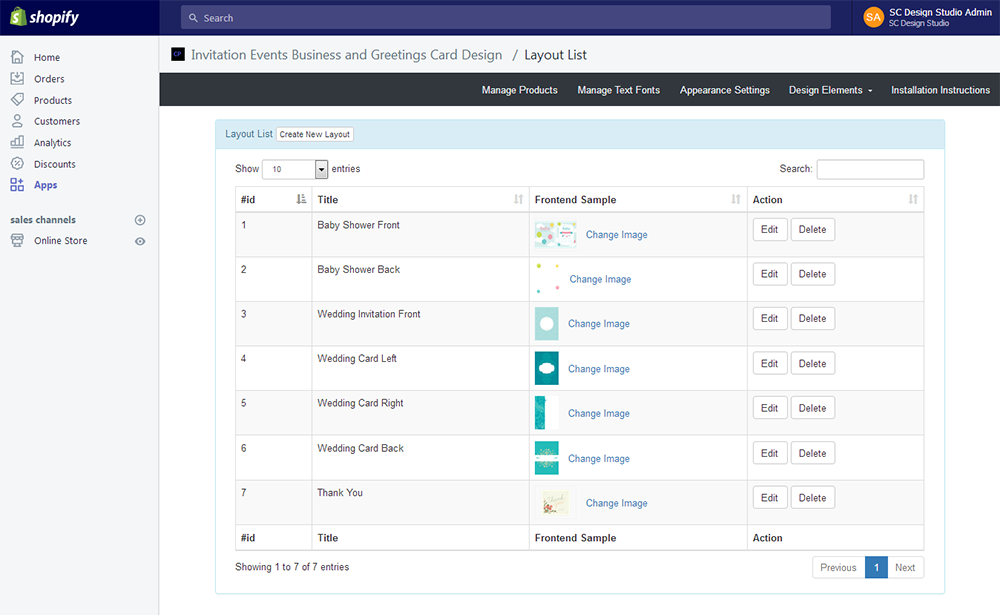Add a sales channel with plus icon

click(140, 220)
